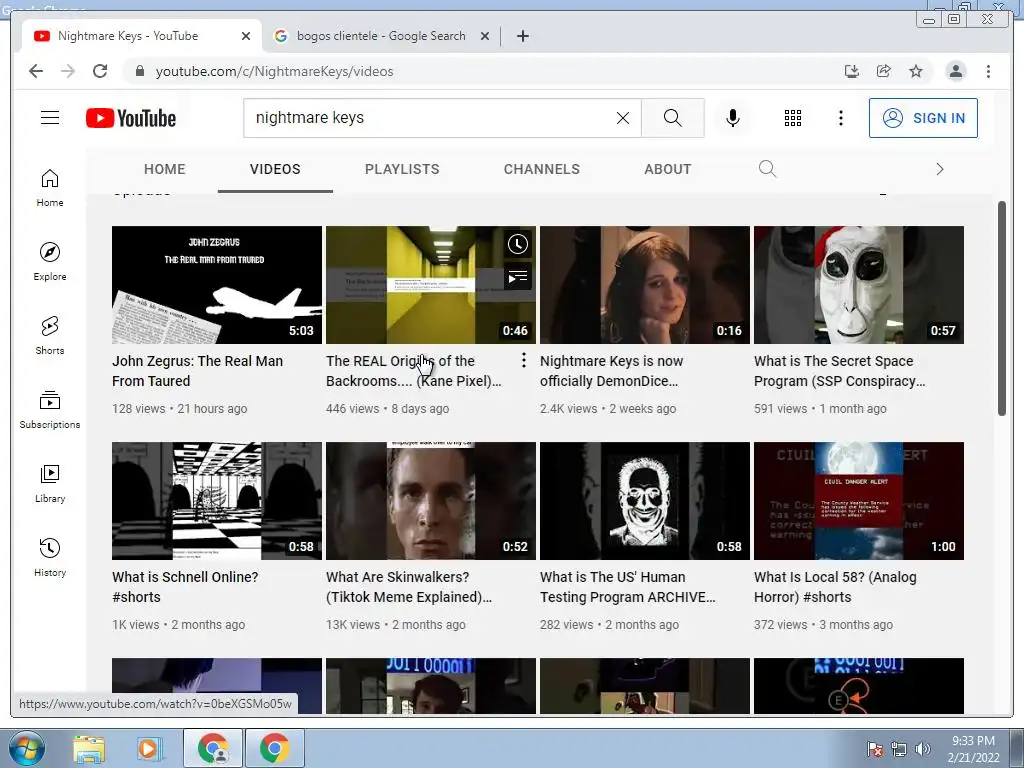
Task: Switch to bogos clientele Google Search tab
Action: [381, 36]
